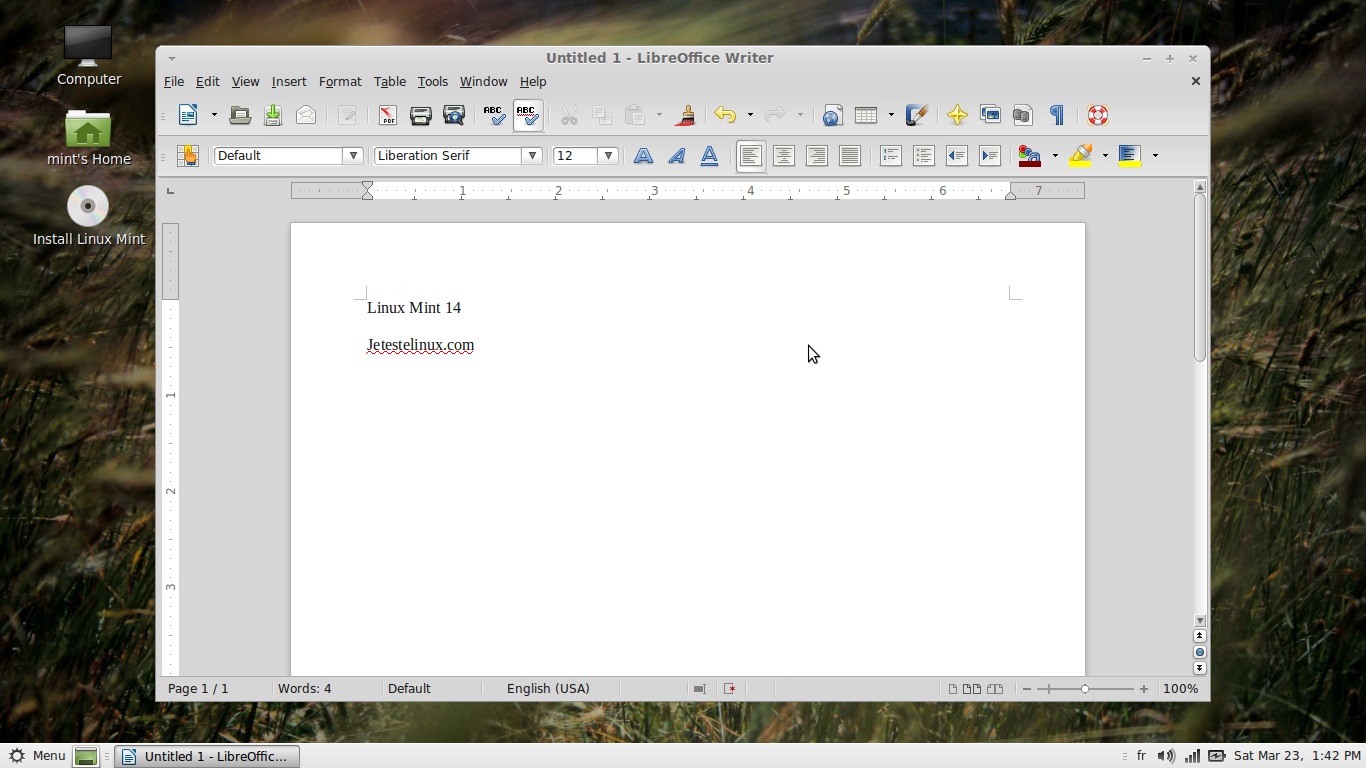Image resolution: width=1366 pixels, height=768 pixels.
Task: Apply Underline formatting icon
Action: (x=709, y=155)
